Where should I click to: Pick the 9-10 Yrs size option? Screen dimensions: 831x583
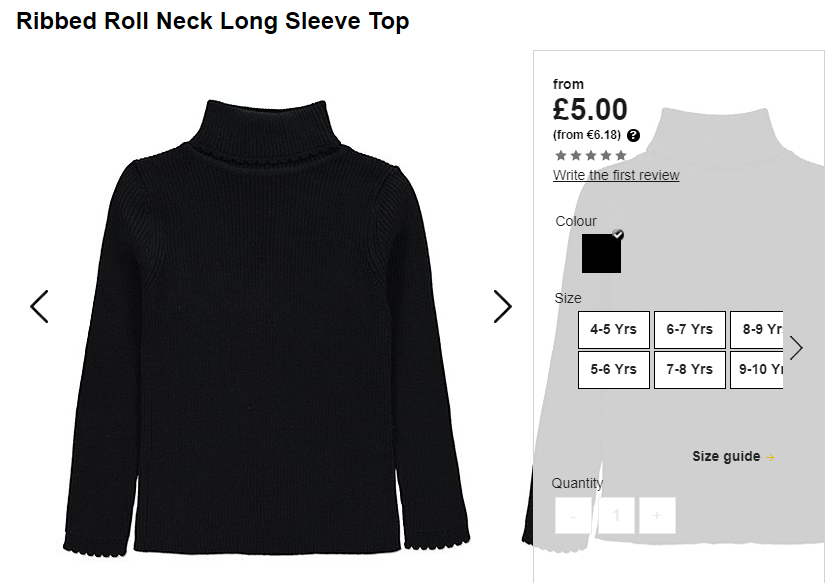pos(756,369)
